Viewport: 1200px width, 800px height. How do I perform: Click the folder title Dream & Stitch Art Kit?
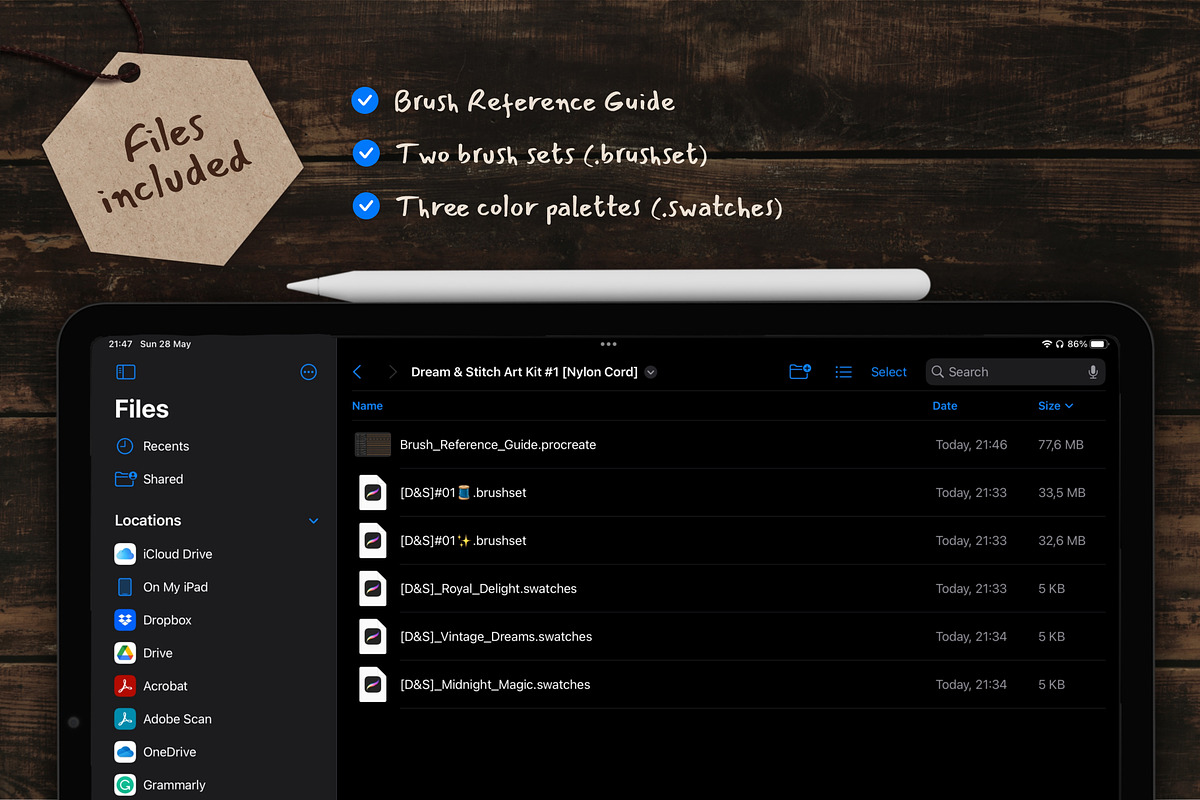[524, 372]
